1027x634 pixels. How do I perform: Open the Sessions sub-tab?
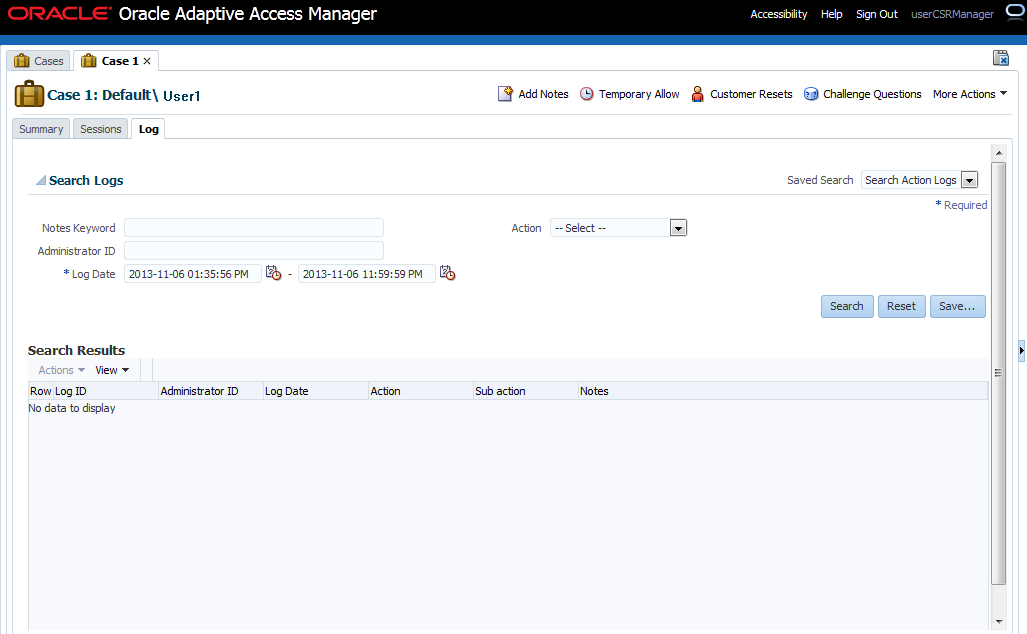(100, 129)
